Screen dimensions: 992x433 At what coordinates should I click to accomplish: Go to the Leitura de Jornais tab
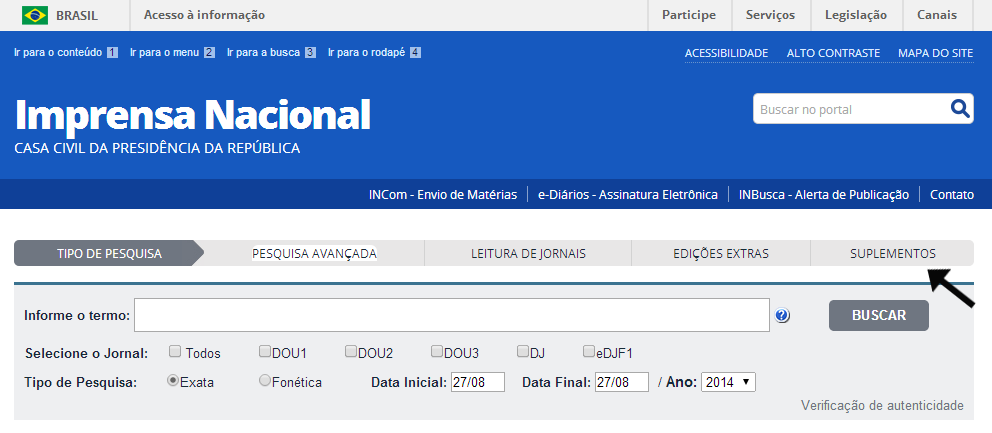tap(528, 254)
